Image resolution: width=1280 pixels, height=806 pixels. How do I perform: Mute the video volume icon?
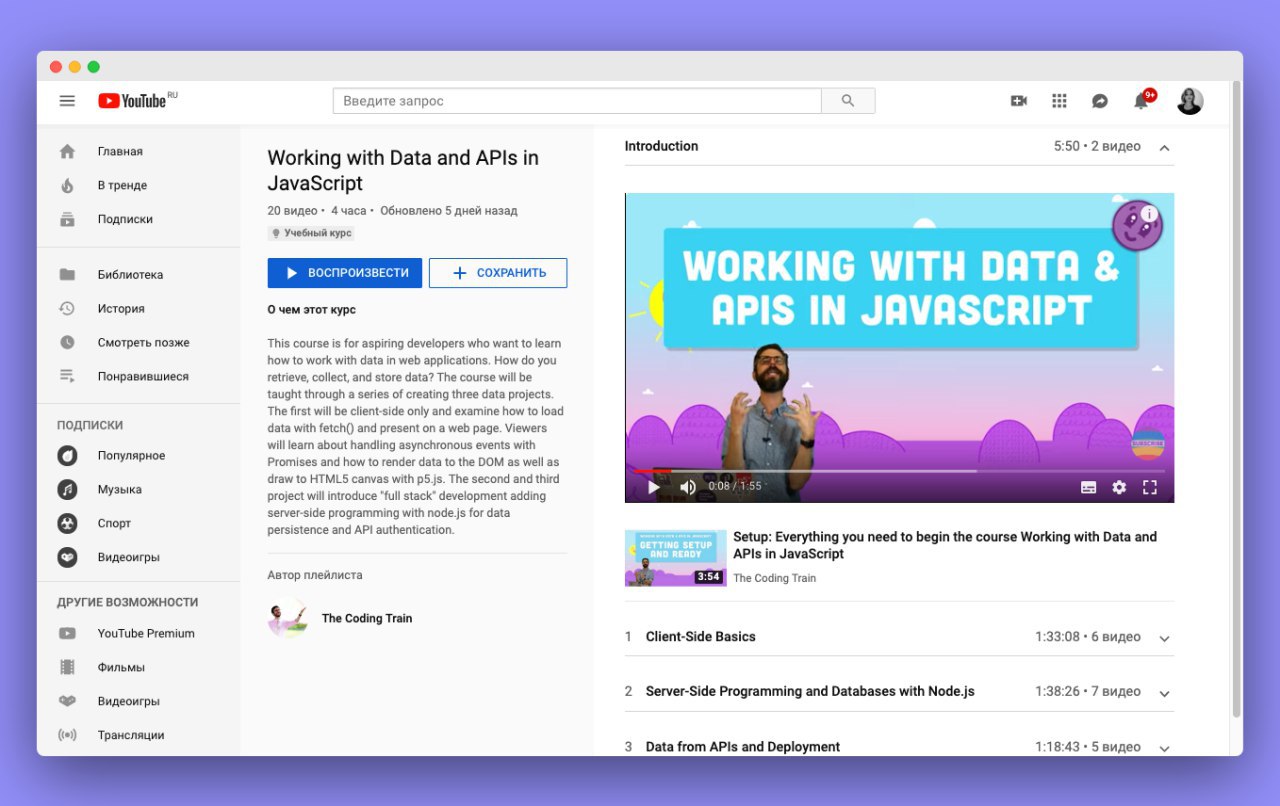pos(688,487)
